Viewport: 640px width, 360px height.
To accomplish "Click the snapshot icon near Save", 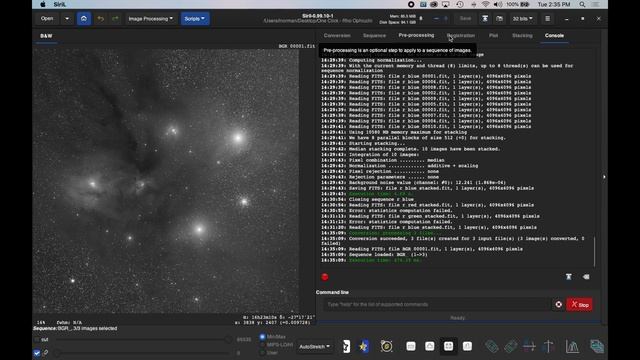I will [x=499, y=19].
